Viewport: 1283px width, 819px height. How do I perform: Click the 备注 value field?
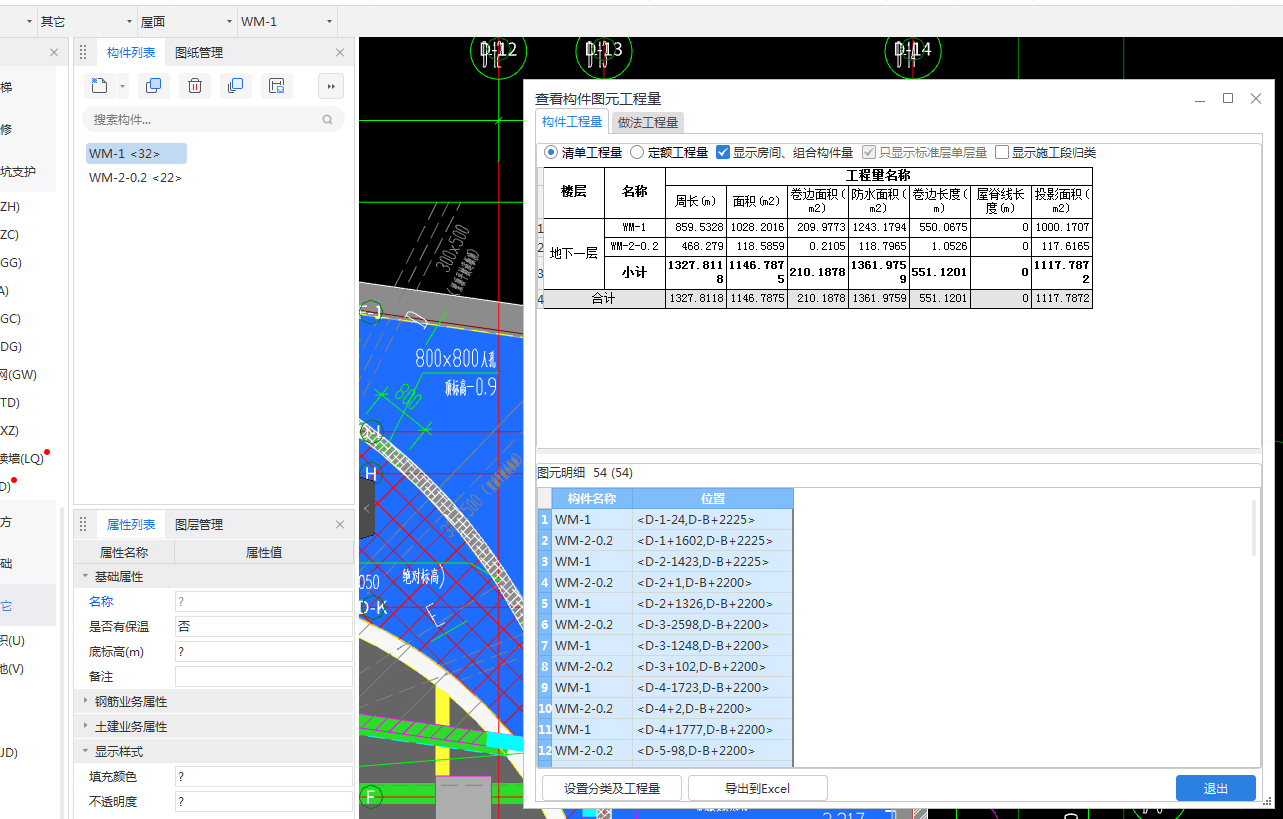tap(264, 677)
